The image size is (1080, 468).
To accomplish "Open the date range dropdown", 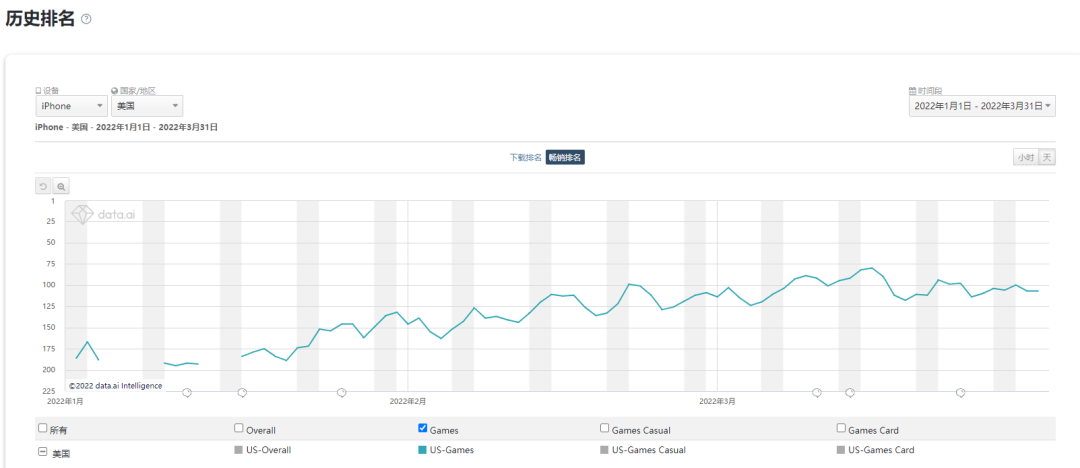I will [981, 106].
